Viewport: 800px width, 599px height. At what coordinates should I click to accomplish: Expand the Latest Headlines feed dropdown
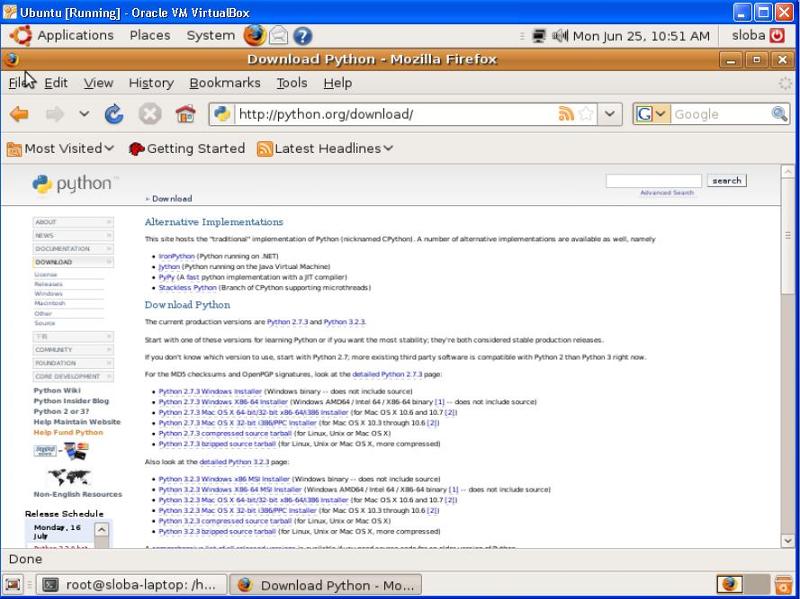325,148
